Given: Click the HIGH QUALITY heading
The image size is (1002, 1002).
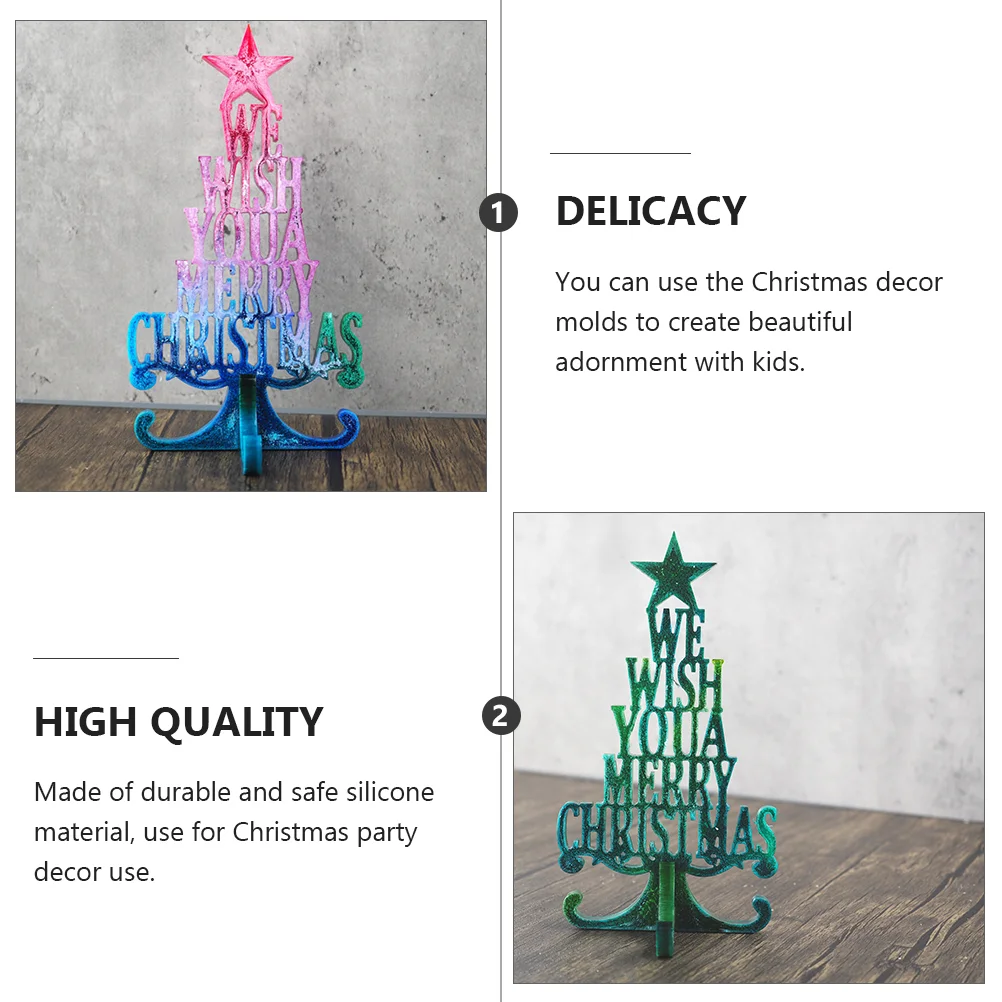Looking at the screenshot, I should pyautogui.click(x=178, y=722).
